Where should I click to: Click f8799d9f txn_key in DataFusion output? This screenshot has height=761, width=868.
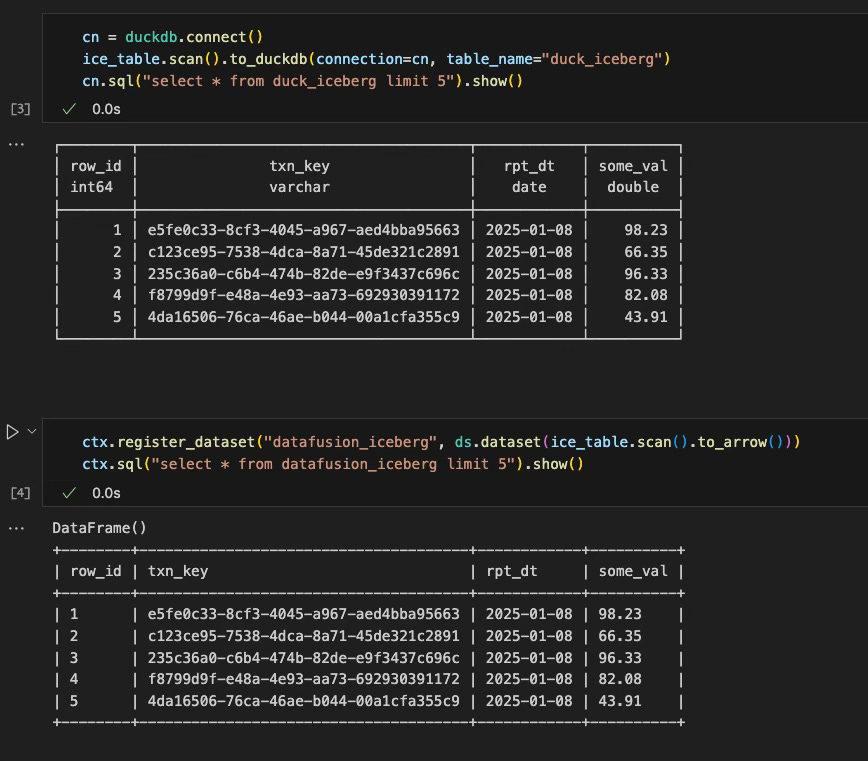pos(303,679)
